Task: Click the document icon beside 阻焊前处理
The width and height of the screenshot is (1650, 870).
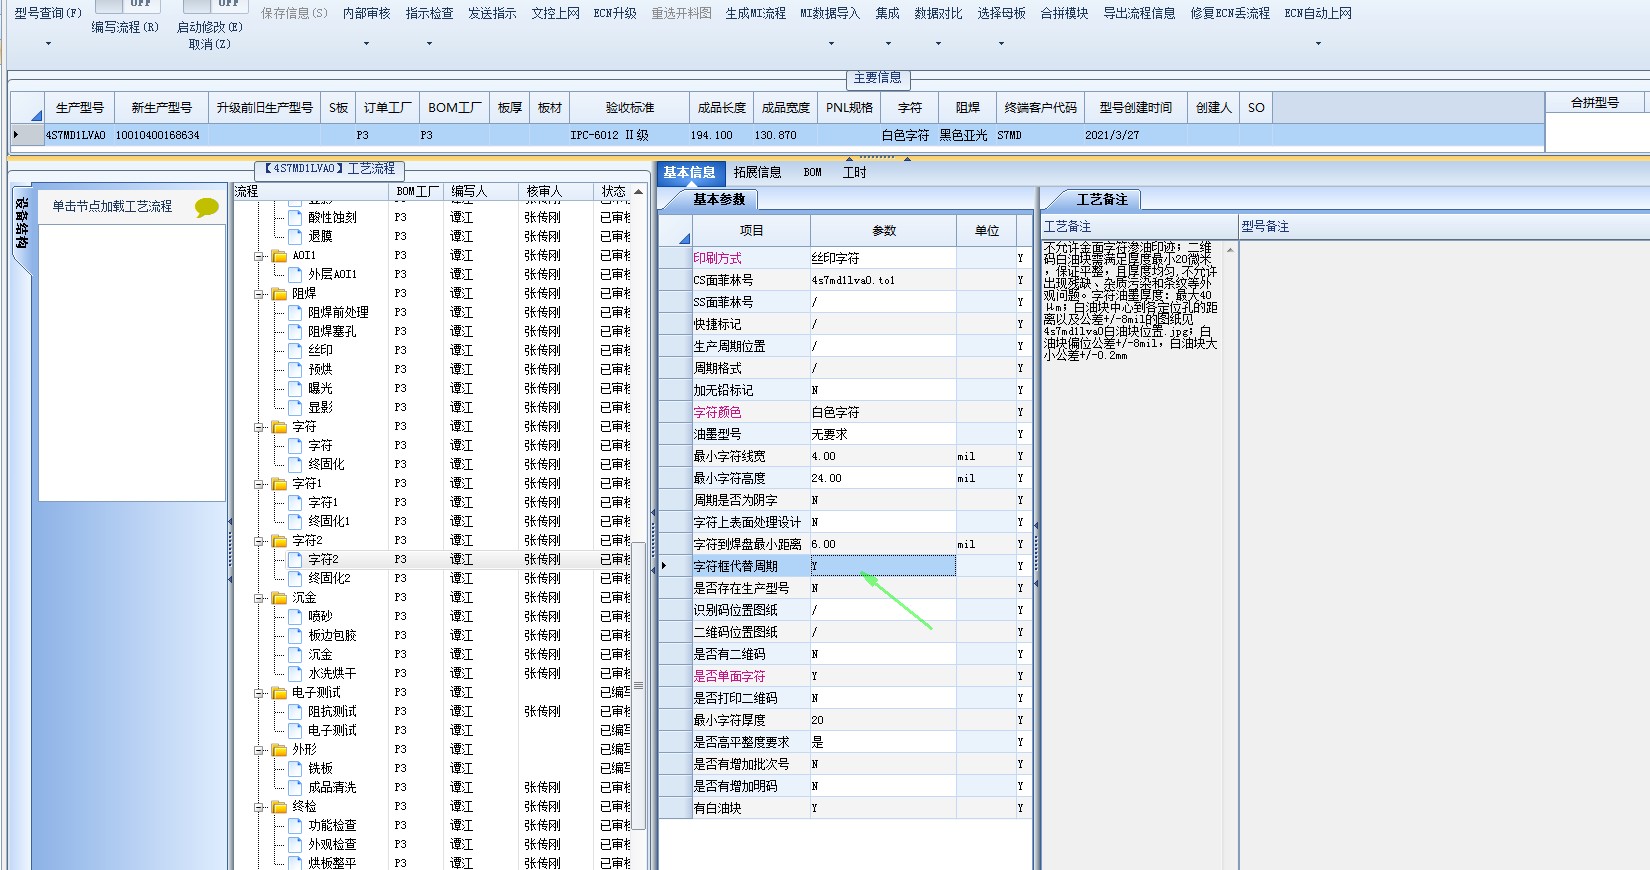Action: (295, 312)
